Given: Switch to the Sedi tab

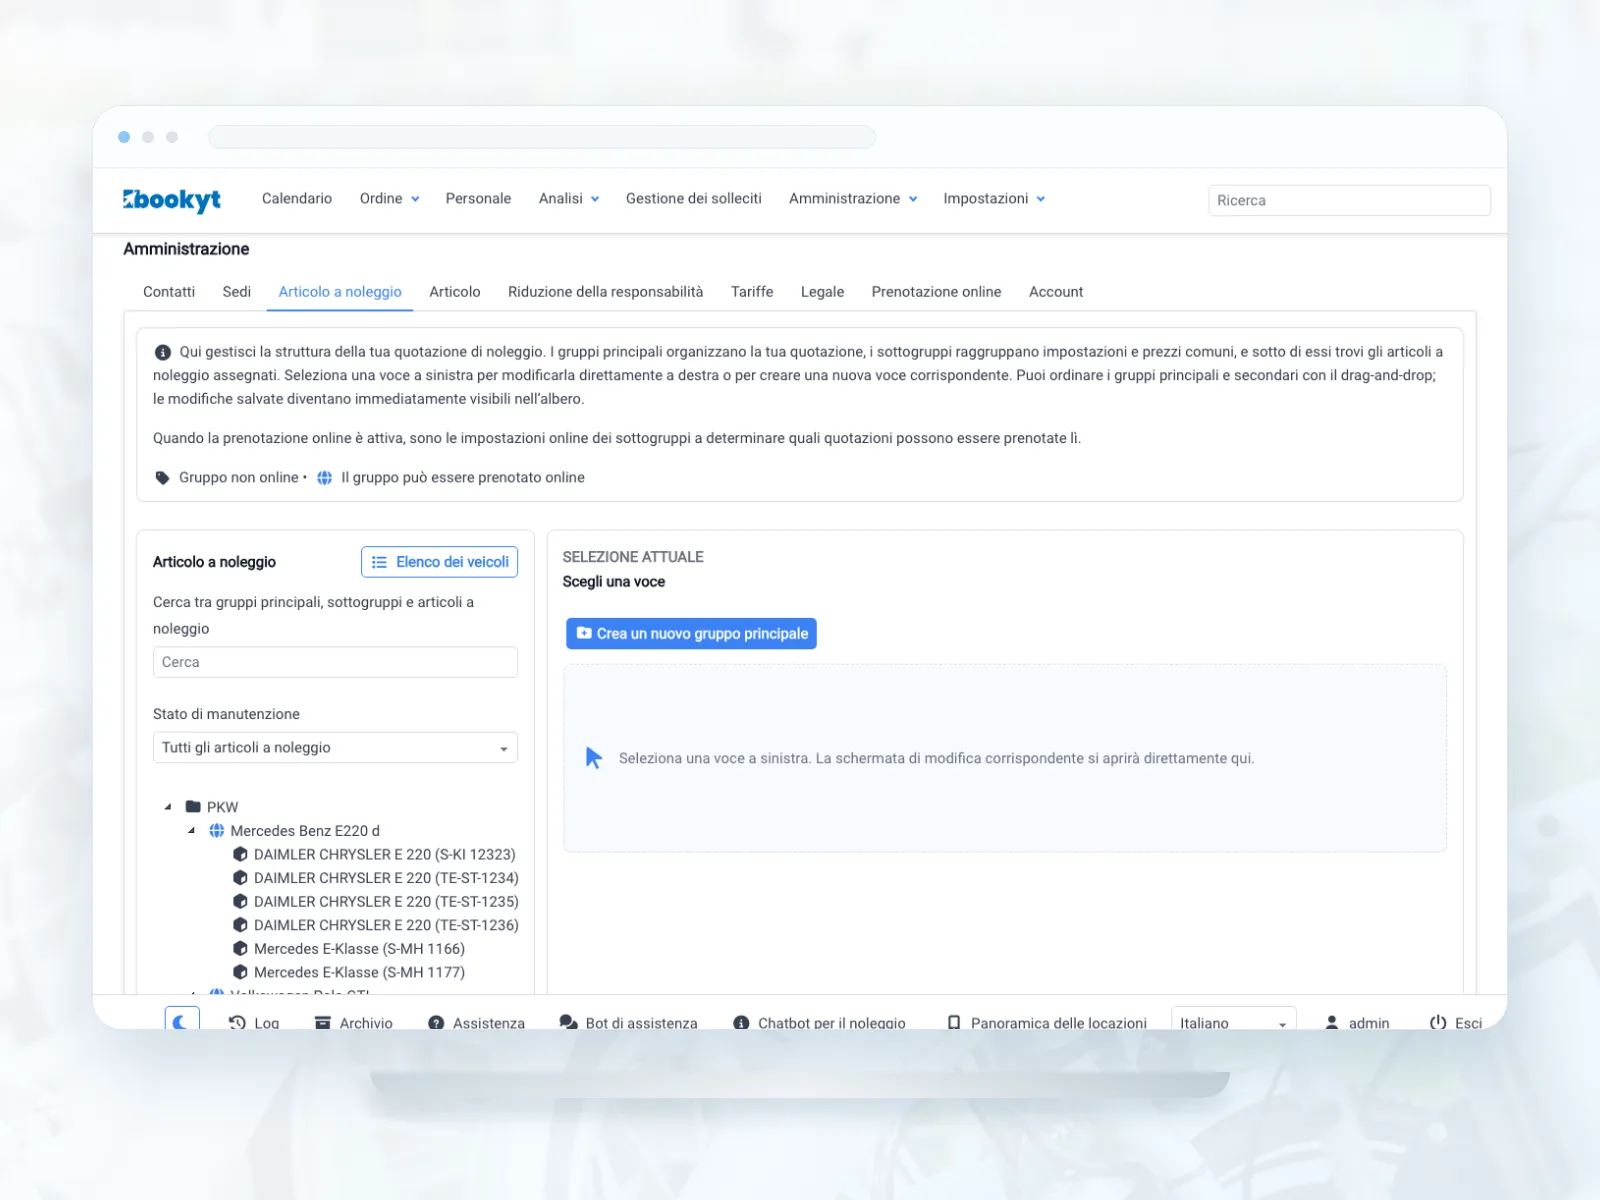Looking at the screenshot, I should [x=237, y=292].
